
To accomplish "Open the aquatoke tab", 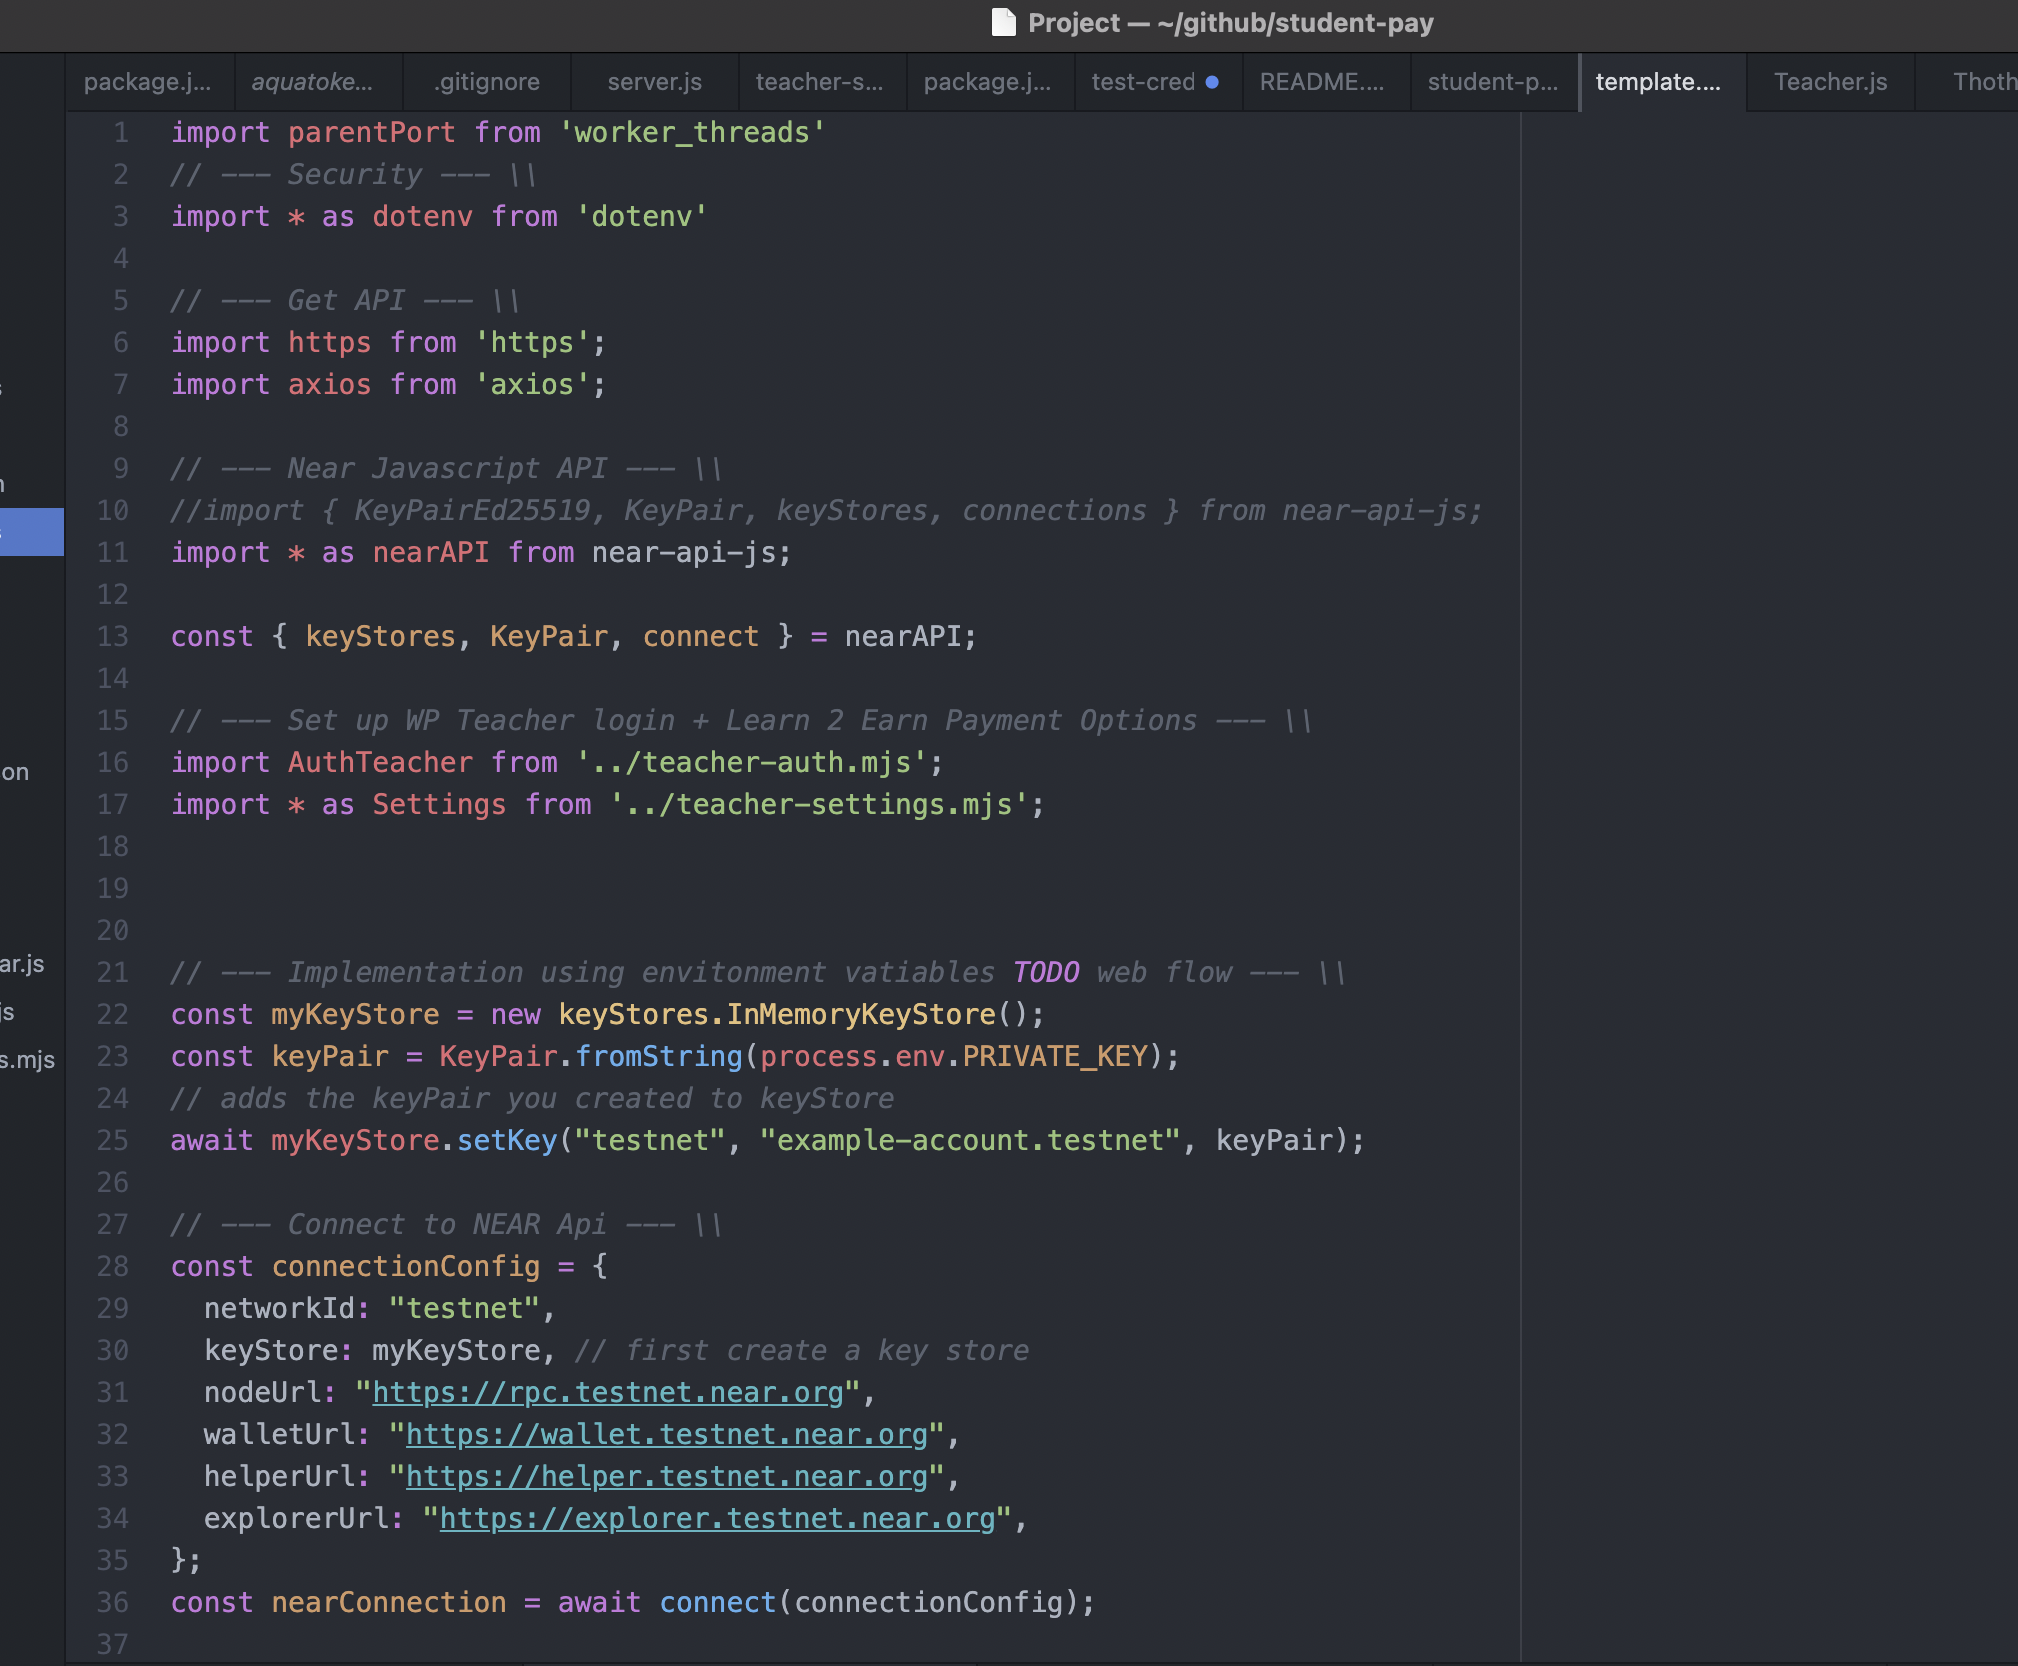I will pyautogui.click(x=312, y=82).
